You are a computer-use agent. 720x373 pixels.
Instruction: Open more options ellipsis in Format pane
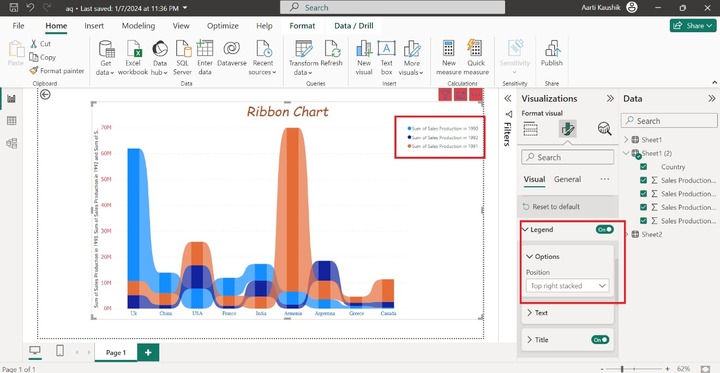pyautogui.click(x=605, y=179)
